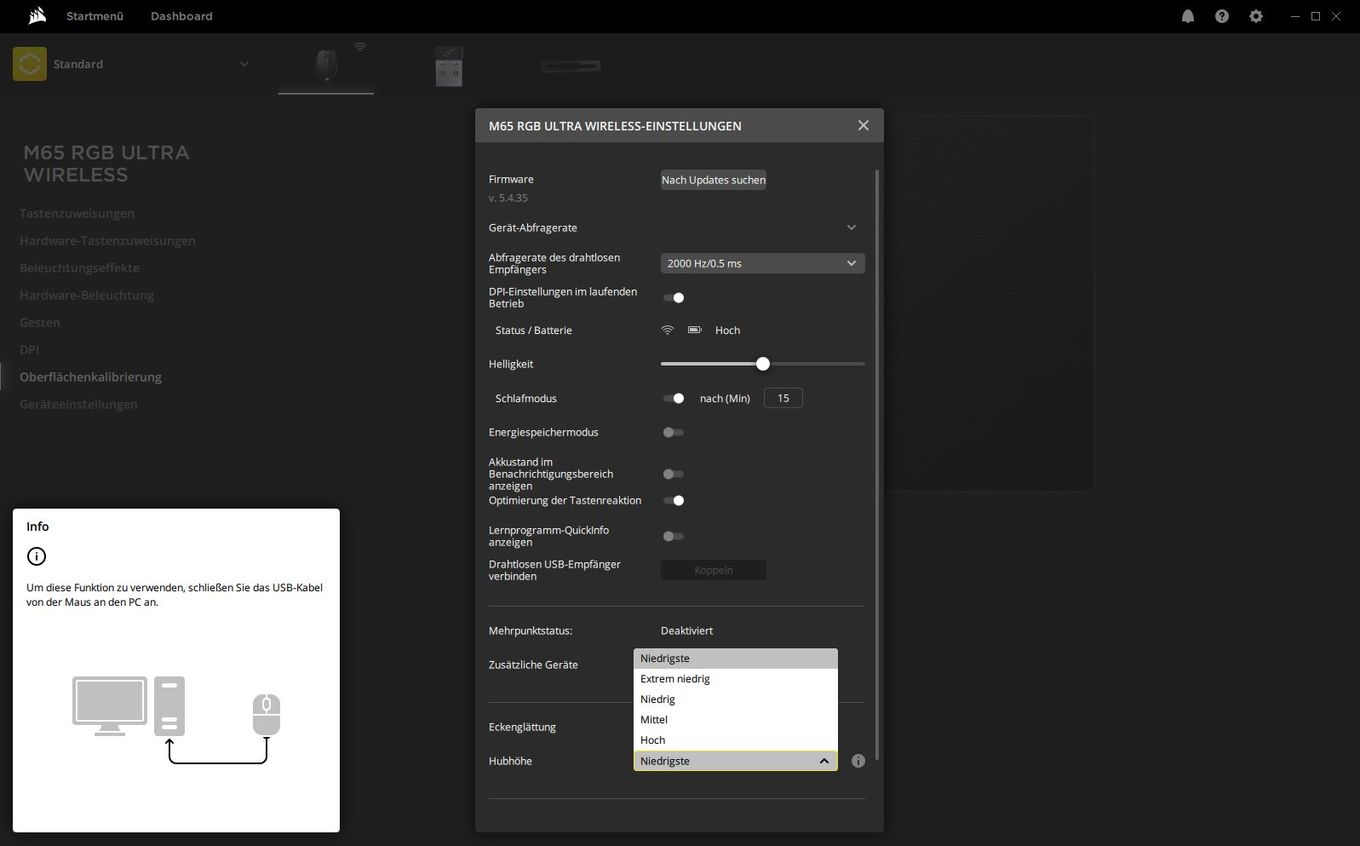The image size is (1360, 846).
Task: Click the firmware version v. 5.4.35 text
Action: (x=508, y=198)
